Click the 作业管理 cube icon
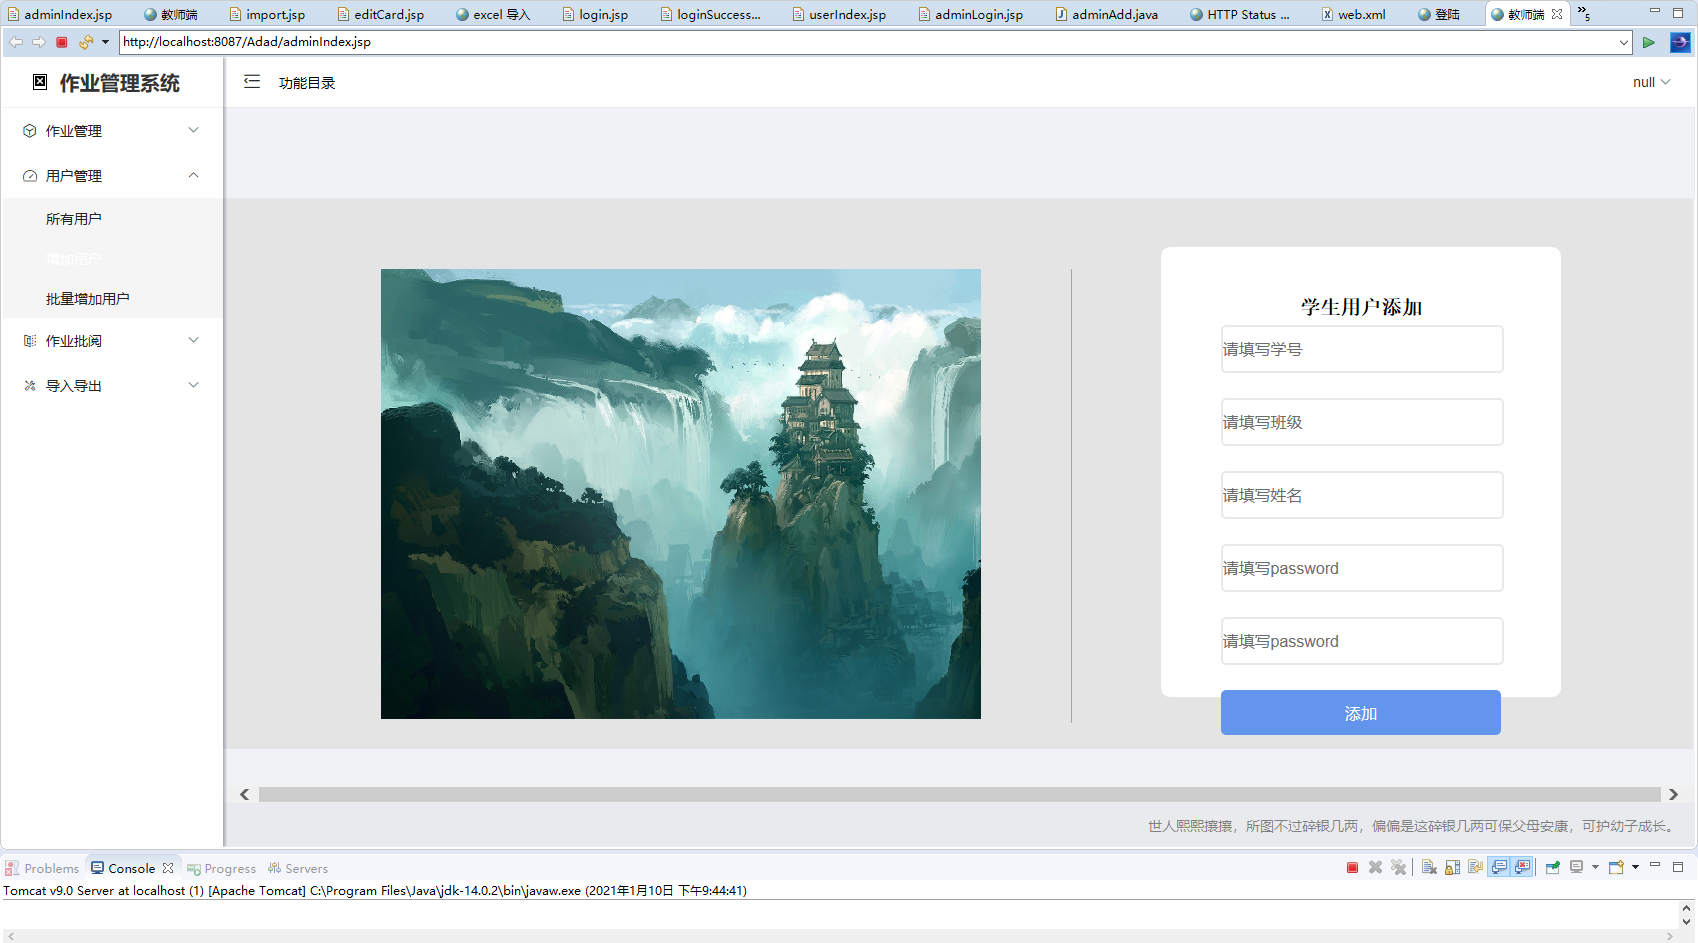Viewport: 1698px width, 943px height. point(30,131)
